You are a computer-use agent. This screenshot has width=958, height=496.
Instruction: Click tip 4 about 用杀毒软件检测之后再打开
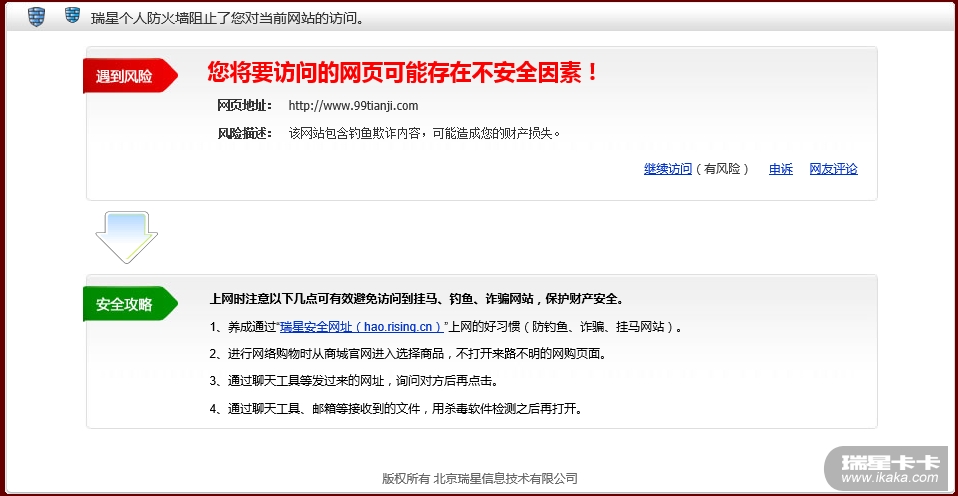click(x=396, y=408)
